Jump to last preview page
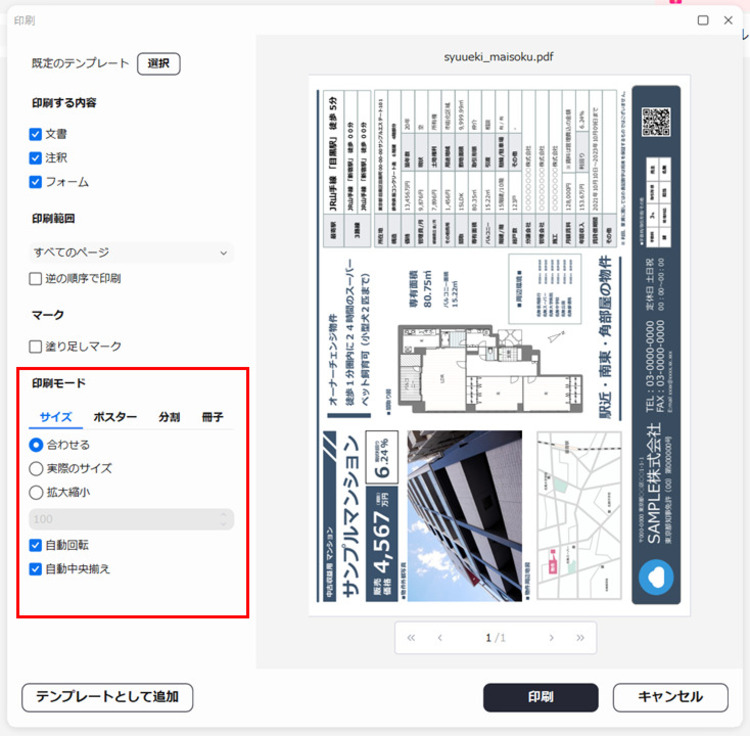750x736 pixels. 580,637
